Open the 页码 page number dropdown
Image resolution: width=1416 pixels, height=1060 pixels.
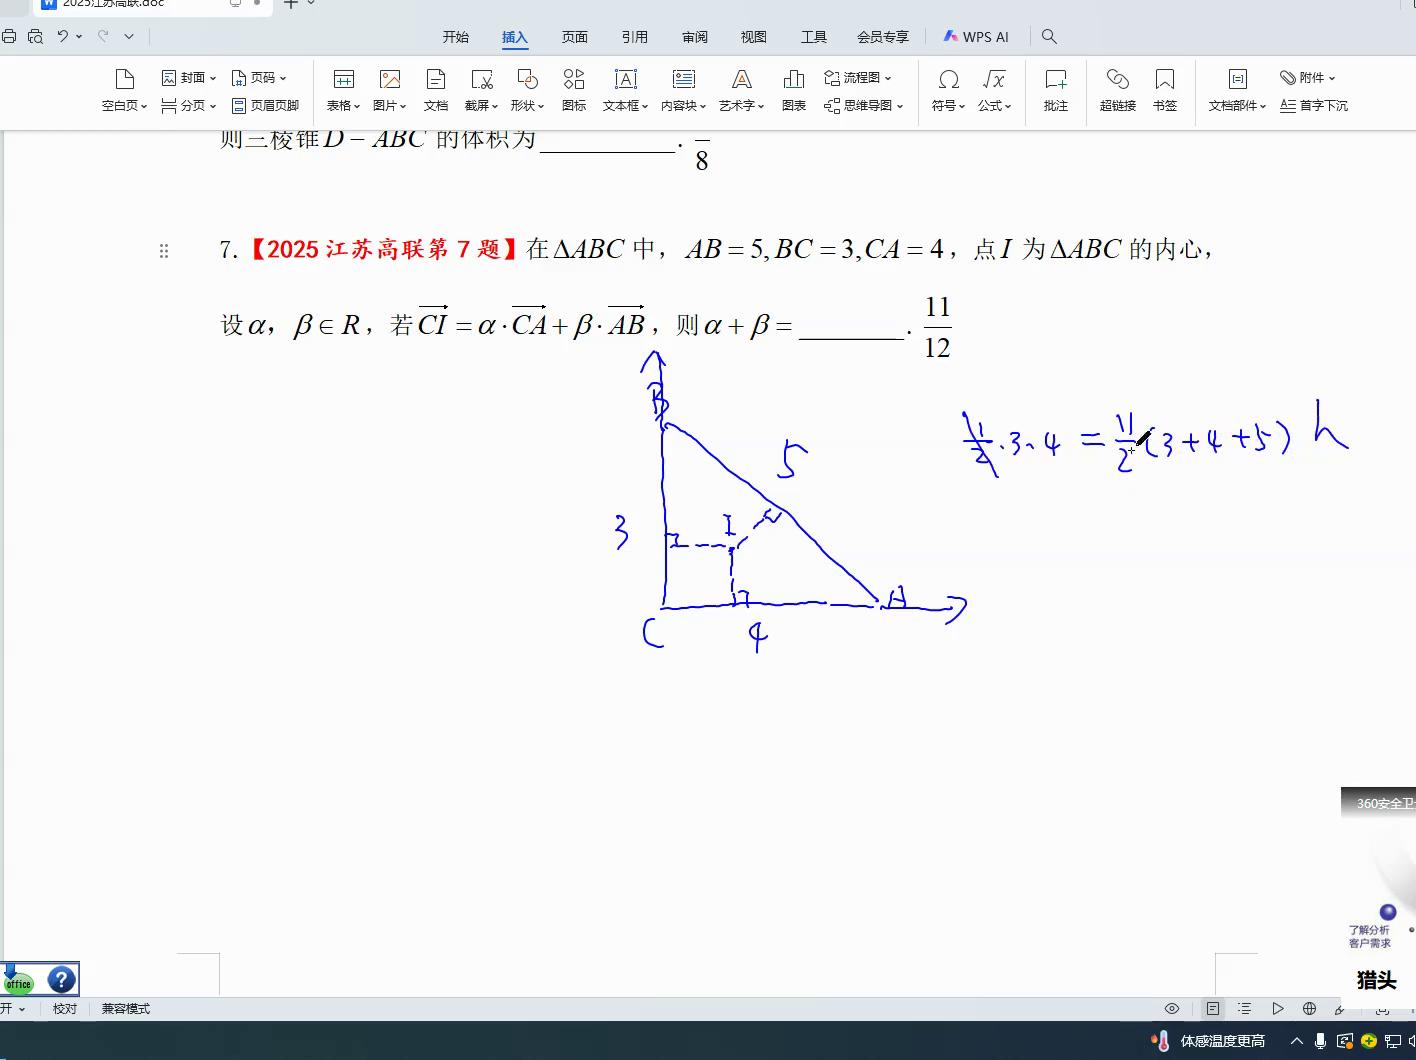point(259,77)
